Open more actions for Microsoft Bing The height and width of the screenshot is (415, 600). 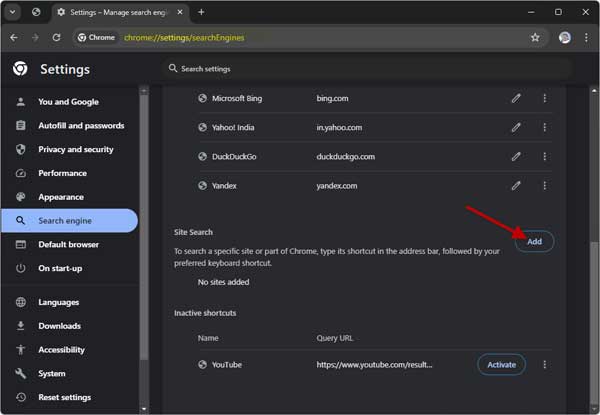544,98
